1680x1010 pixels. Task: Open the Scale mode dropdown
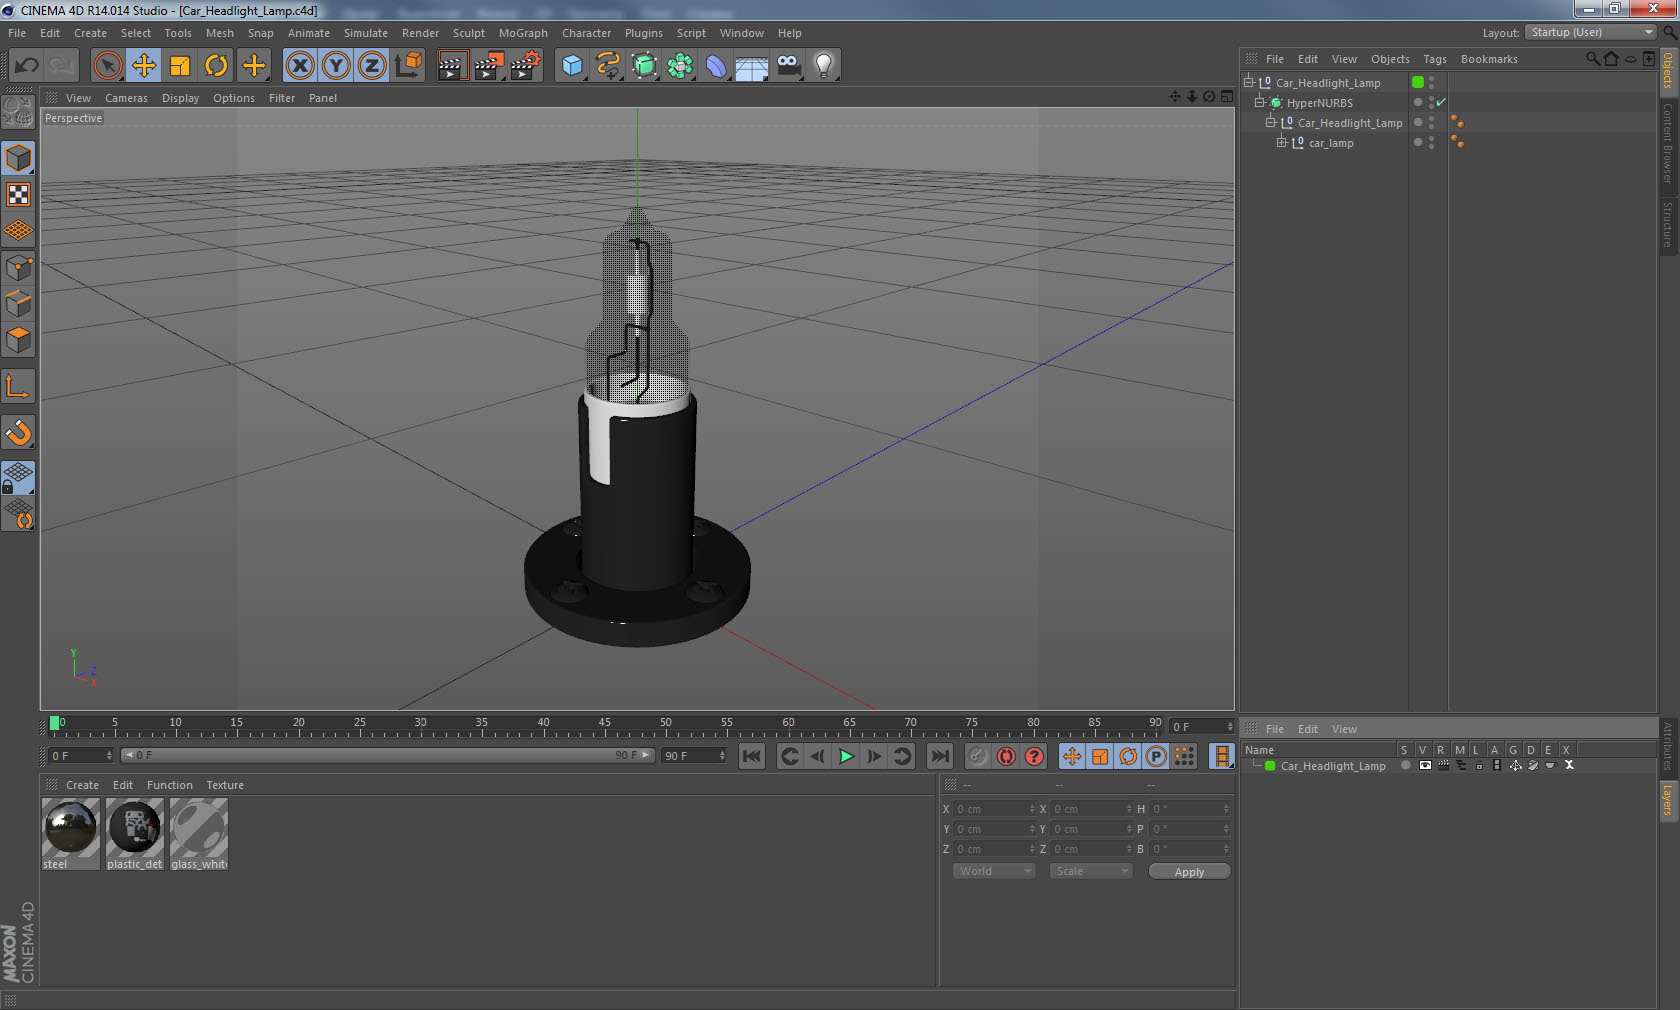1090,871
